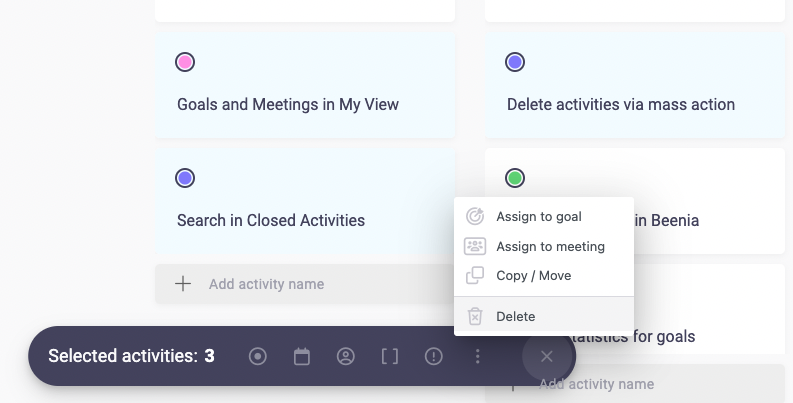Image resolution: width=793 pixels, height=403 pixels.
Task: Click the Delete trash icon
Action: coord(475,316)
